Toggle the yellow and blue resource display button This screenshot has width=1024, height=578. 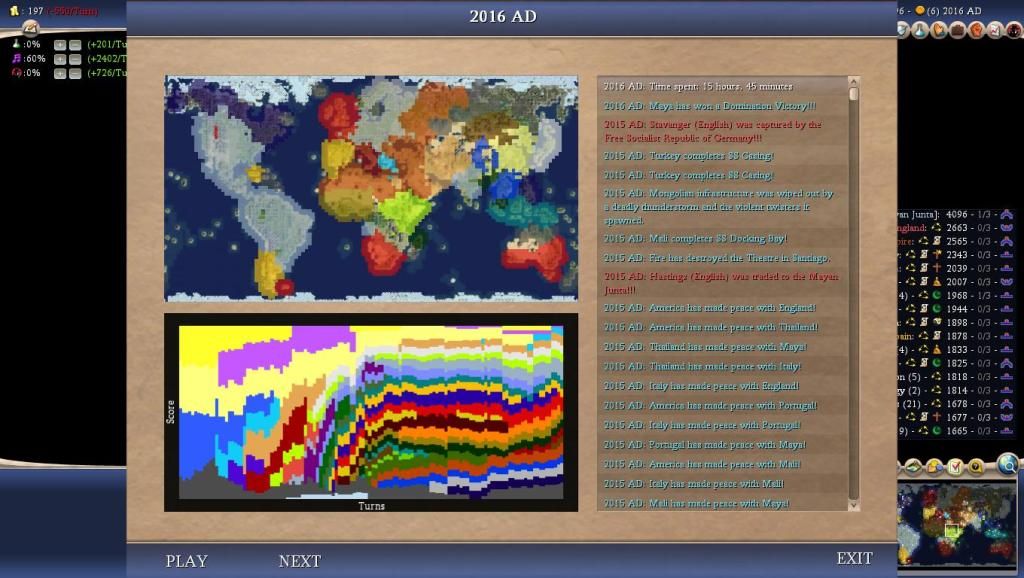(x=935, y=466)
